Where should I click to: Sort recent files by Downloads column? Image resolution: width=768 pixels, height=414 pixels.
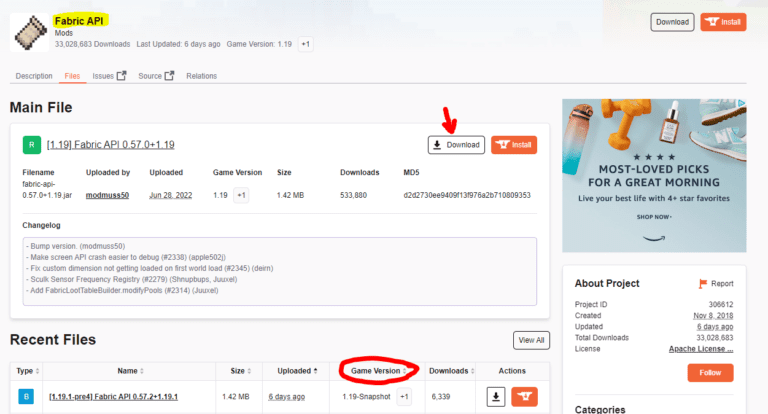tap(451, 371)
